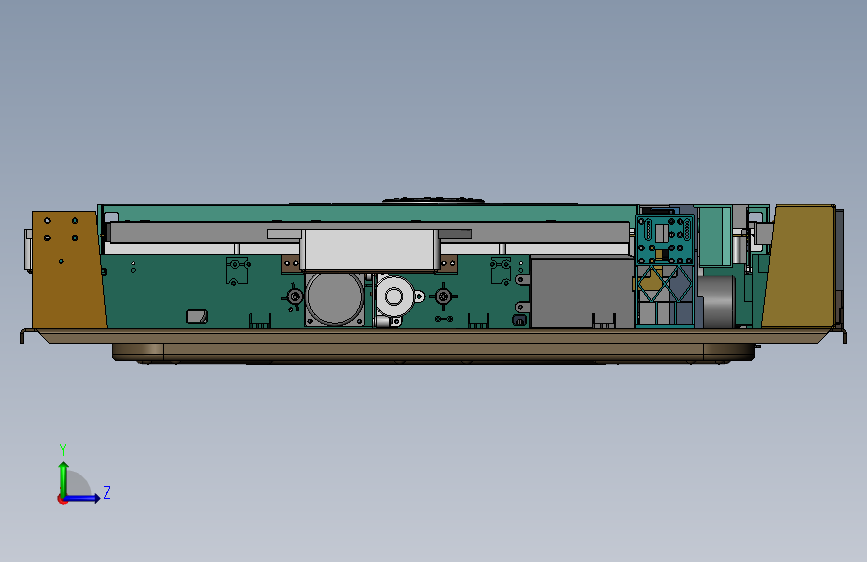This screenshot has height=562, width=867.
Task: Pick the gray cylindrical motor near right bracket
Action: [717, 302]
